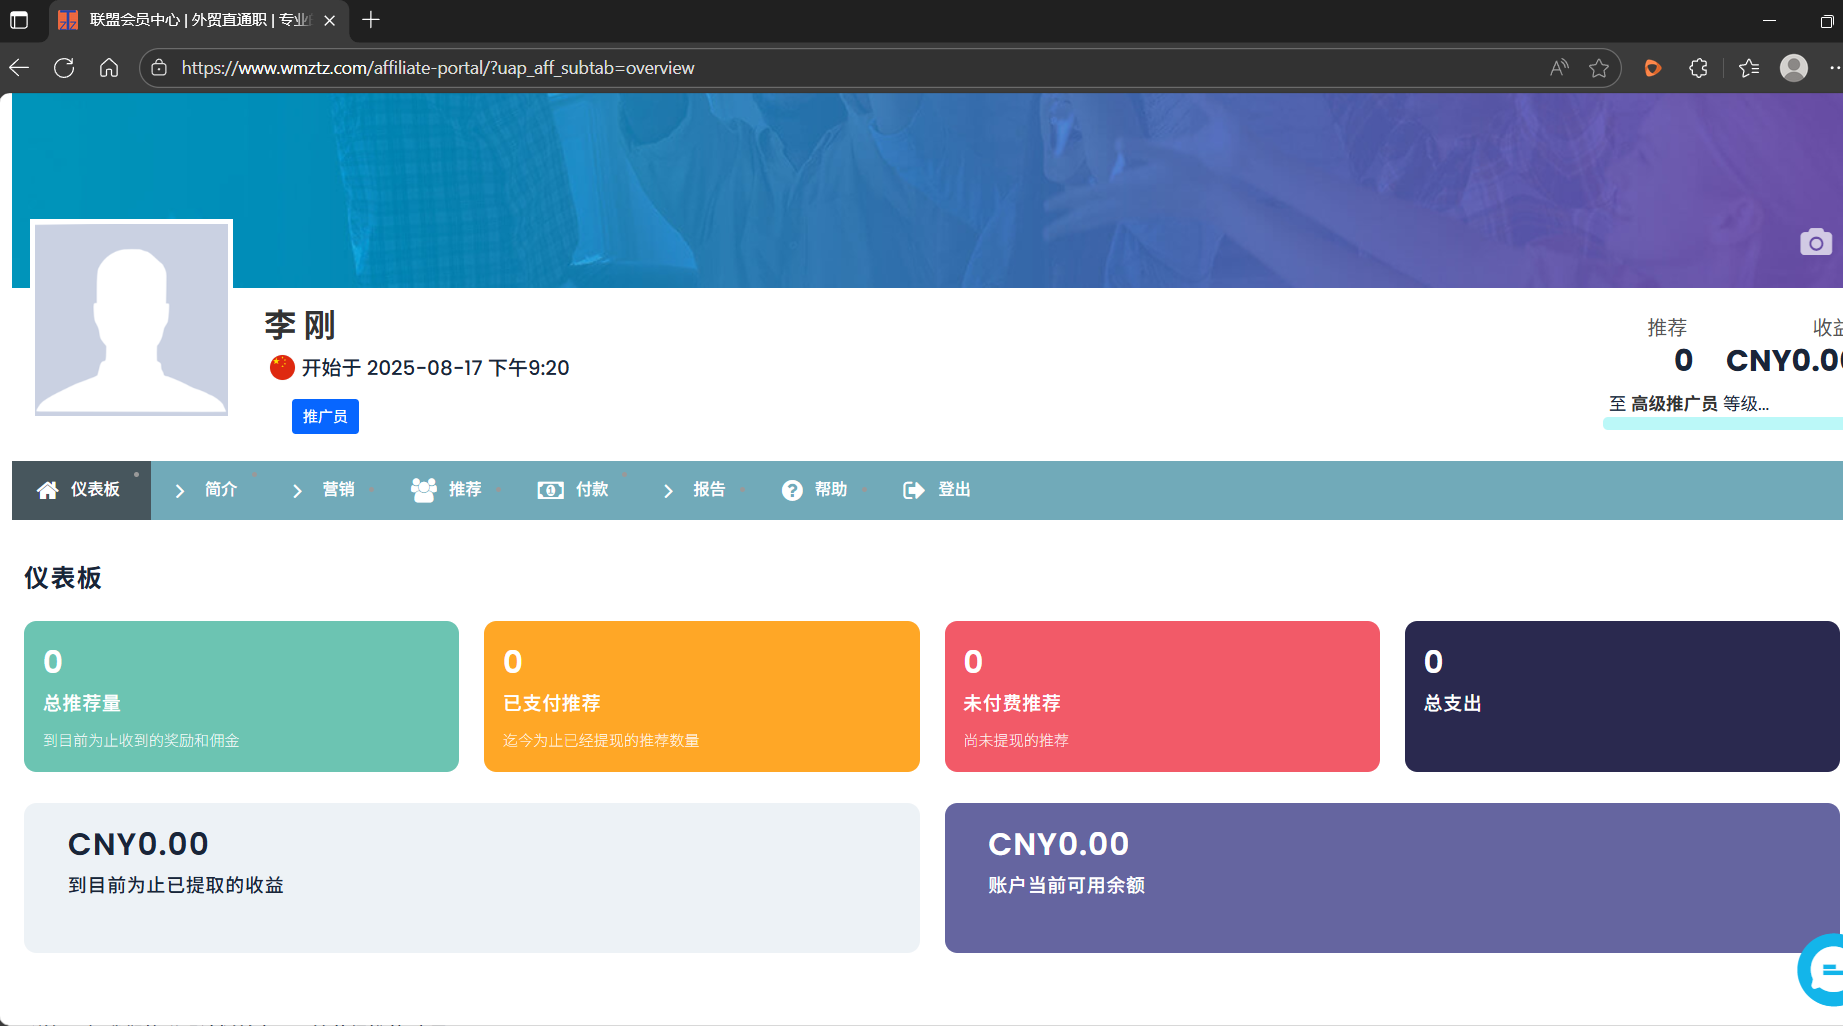Add page to favorites star icon
This screenshot has width=1843, height=1026.
(1599, 68)
